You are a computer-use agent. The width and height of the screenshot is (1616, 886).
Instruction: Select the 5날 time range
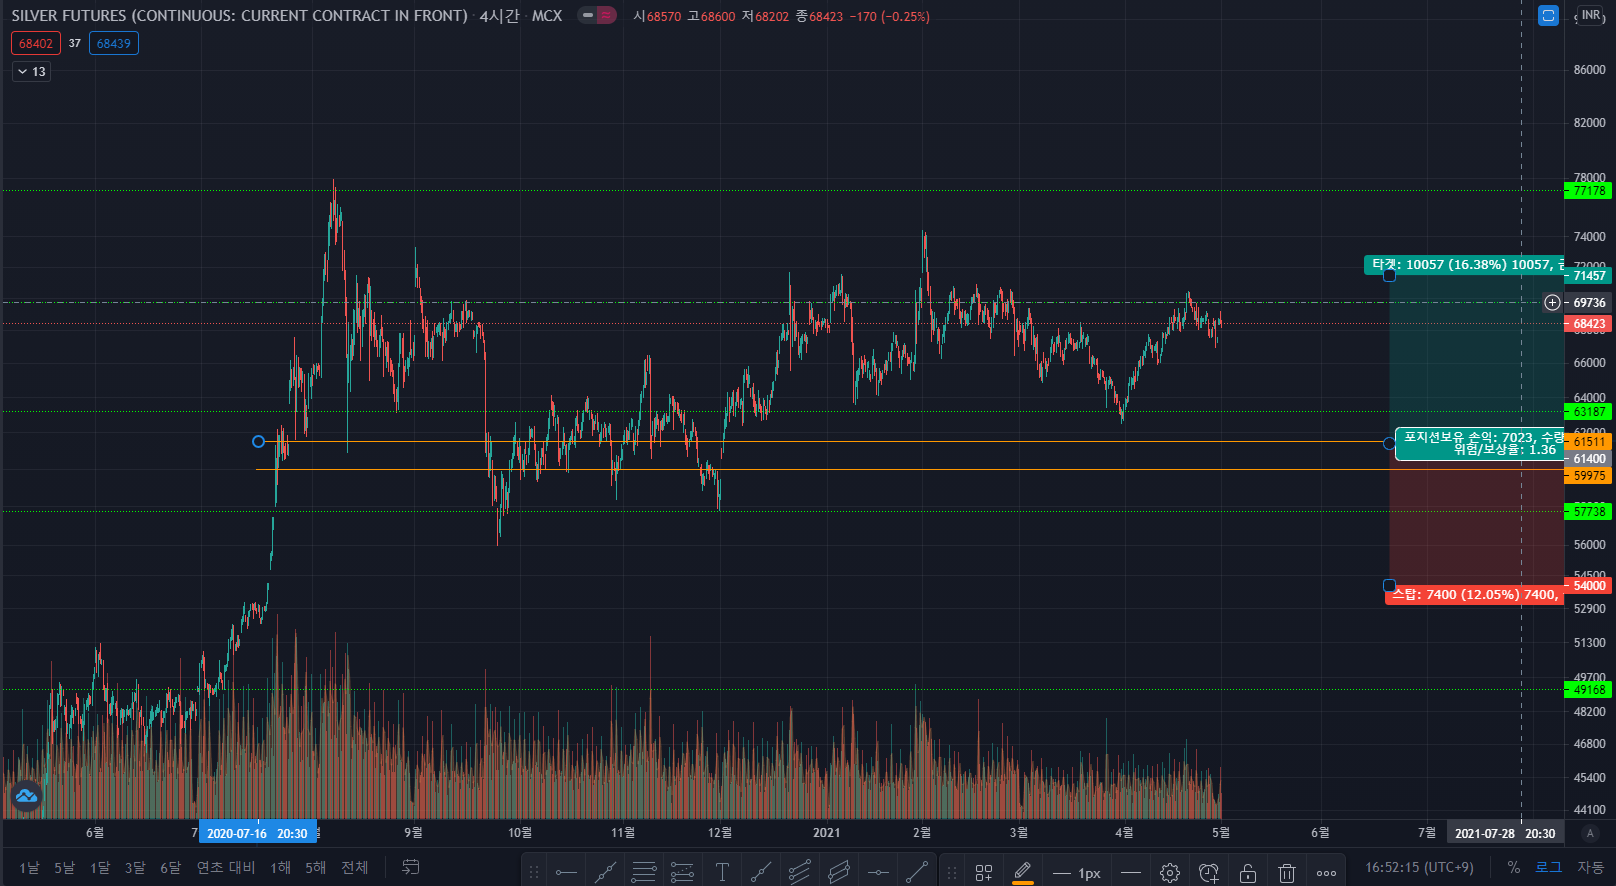(64, 867)
